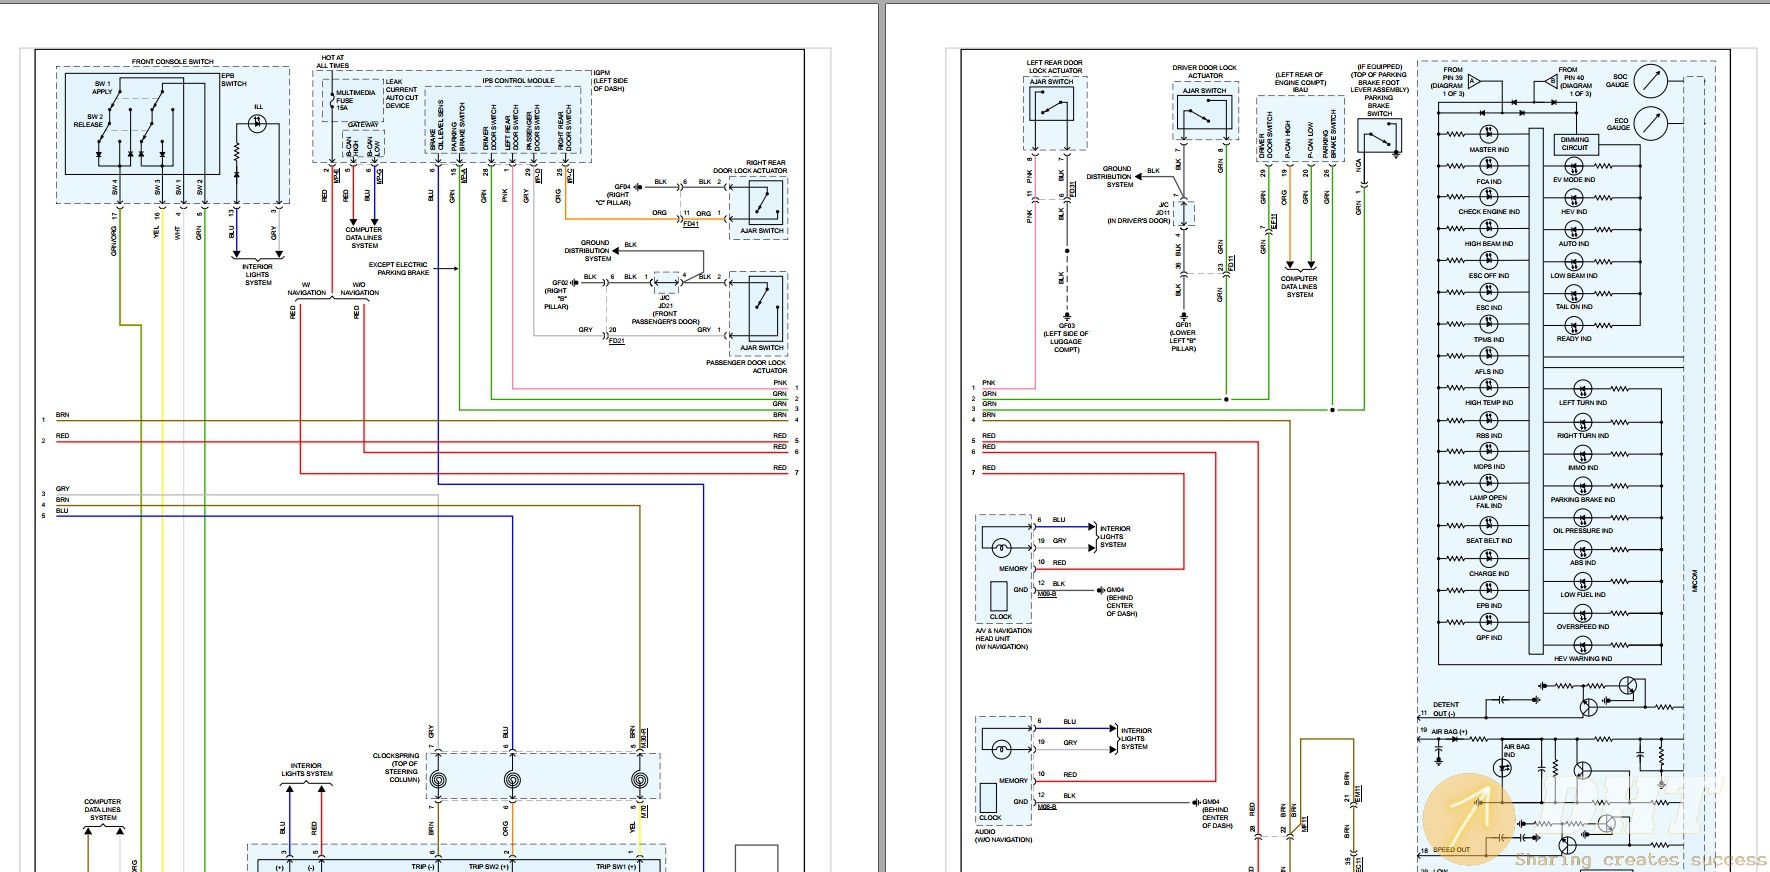The image size is (1770, 872).
Task: Click the "AUDIO (W/O NAVIGATION)" label
Action: [x=1003, y=835]
